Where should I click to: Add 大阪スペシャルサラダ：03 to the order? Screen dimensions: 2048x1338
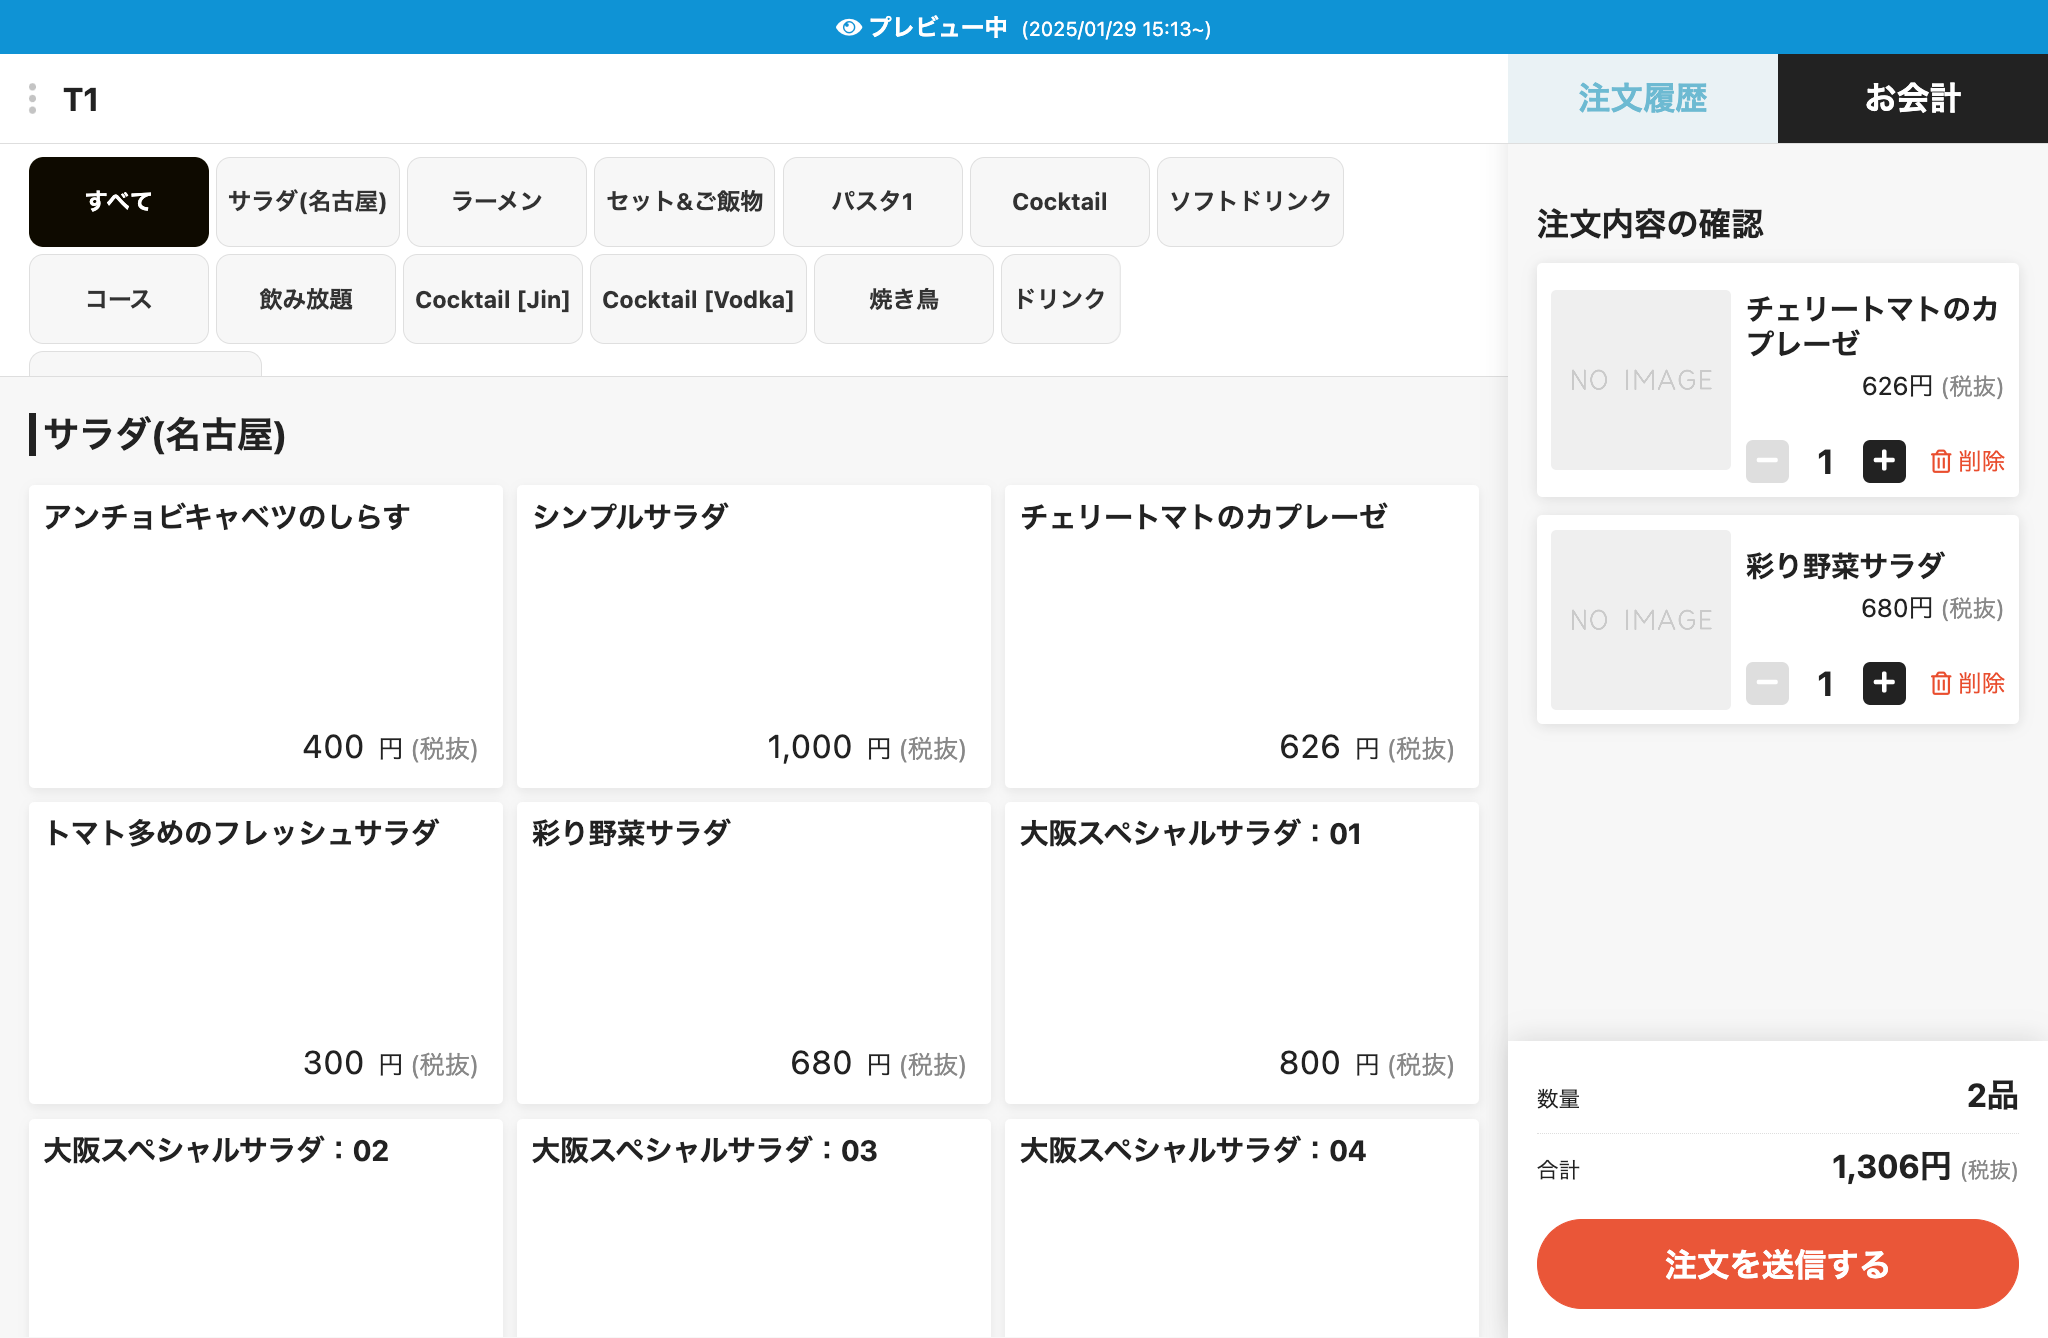point(754,1228)
